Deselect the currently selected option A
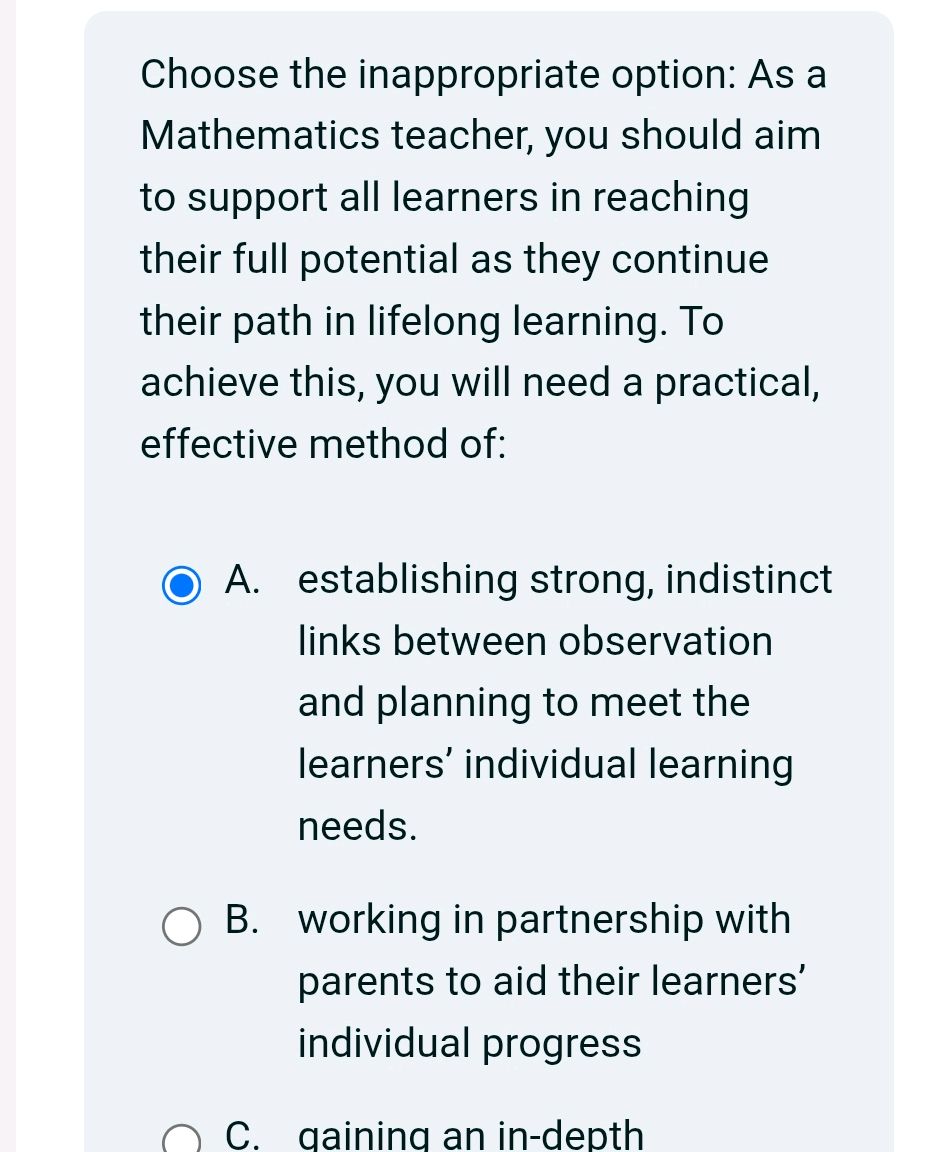This screenshot has height=1152, width=947. coord(181,586)
